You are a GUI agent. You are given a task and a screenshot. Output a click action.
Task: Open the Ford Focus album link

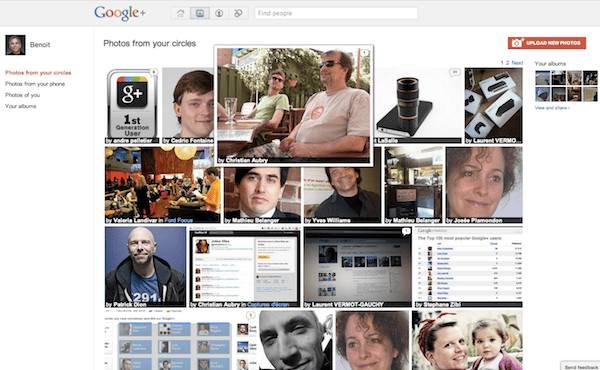pyautogui.click(x=178, y=220)
